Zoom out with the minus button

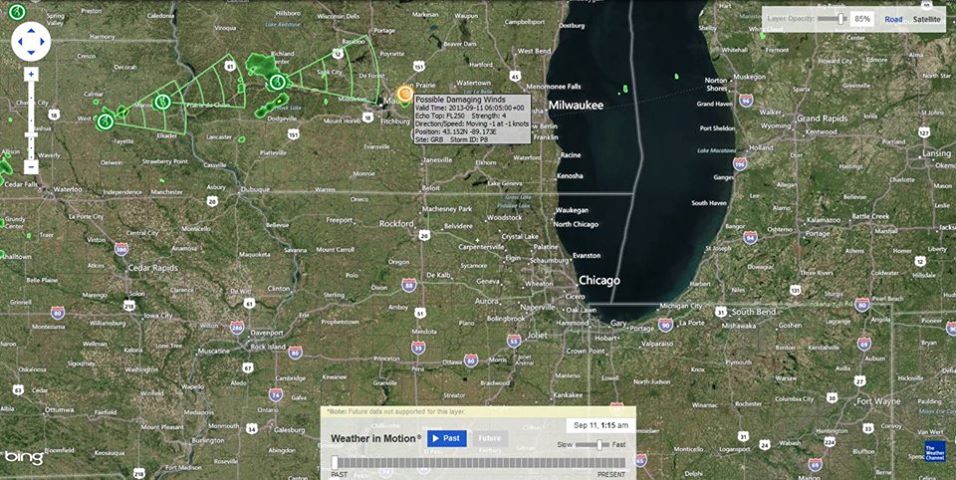pyautogui.click(x=31, y=167)
